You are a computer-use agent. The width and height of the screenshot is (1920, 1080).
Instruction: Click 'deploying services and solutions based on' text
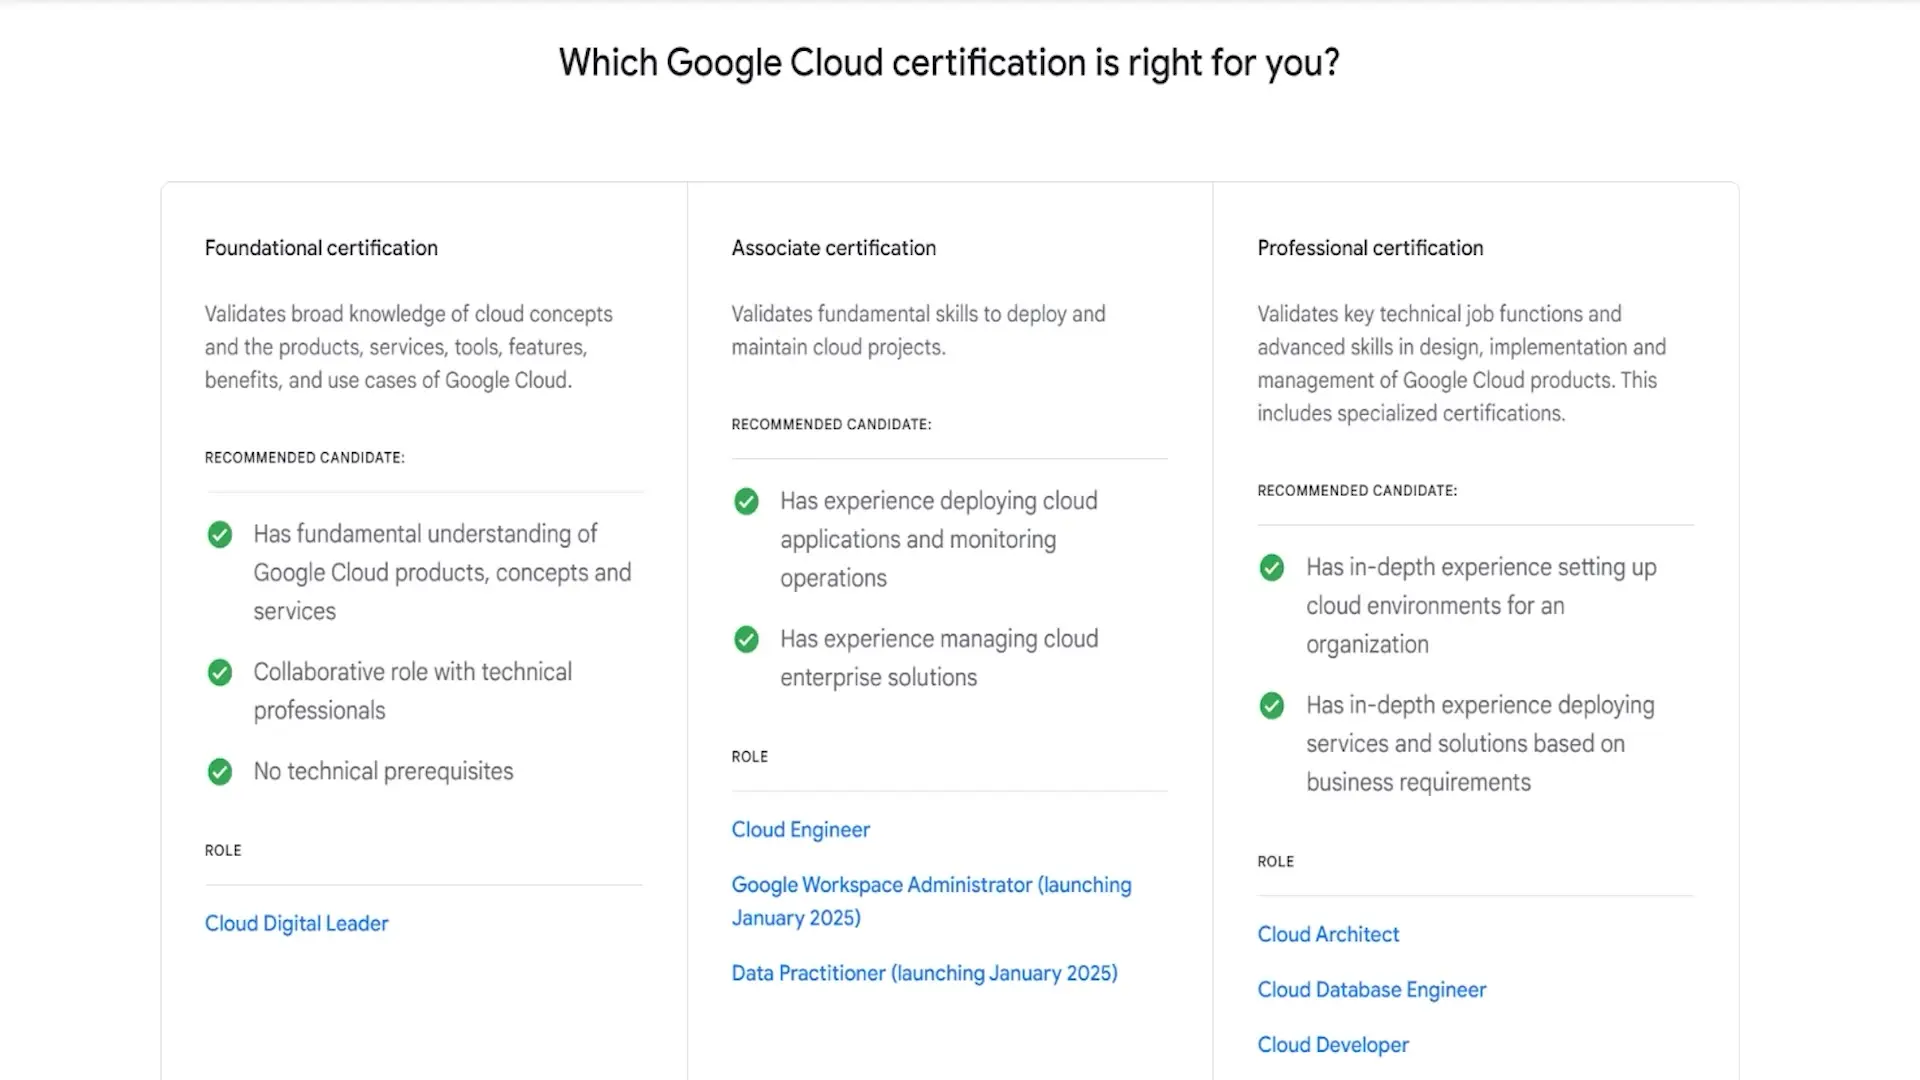coord(1480,743)
